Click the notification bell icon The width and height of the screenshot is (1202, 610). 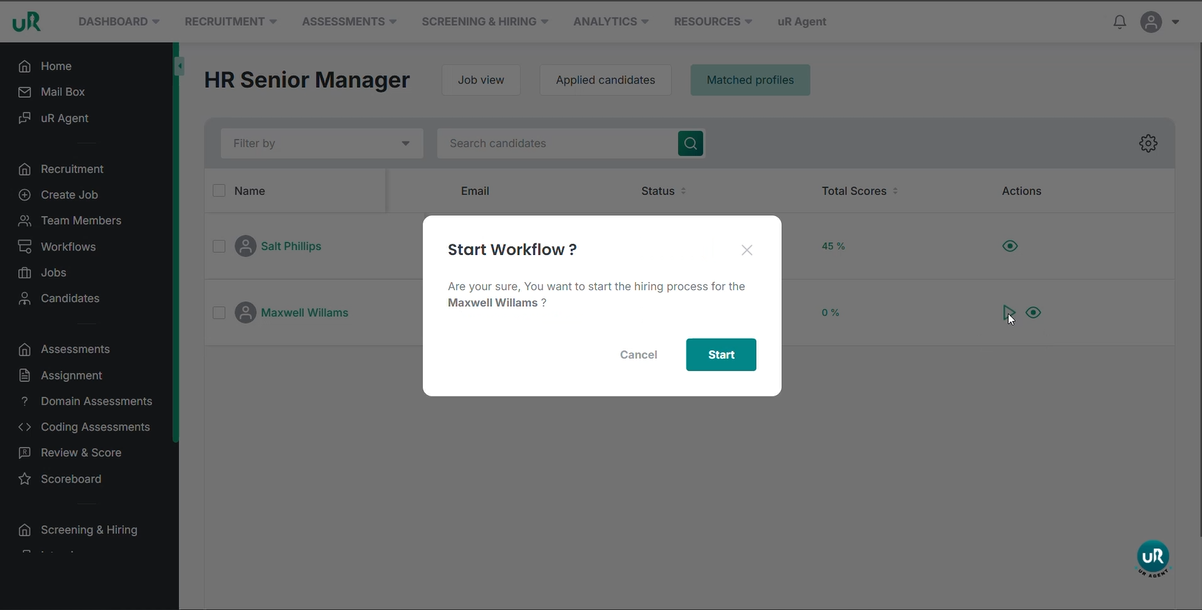[x=1119, y=22]
